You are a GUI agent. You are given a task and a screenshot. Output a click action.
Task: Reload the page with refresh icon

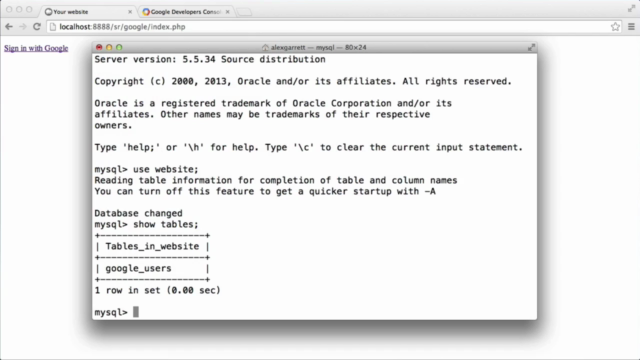coord(37,27)
